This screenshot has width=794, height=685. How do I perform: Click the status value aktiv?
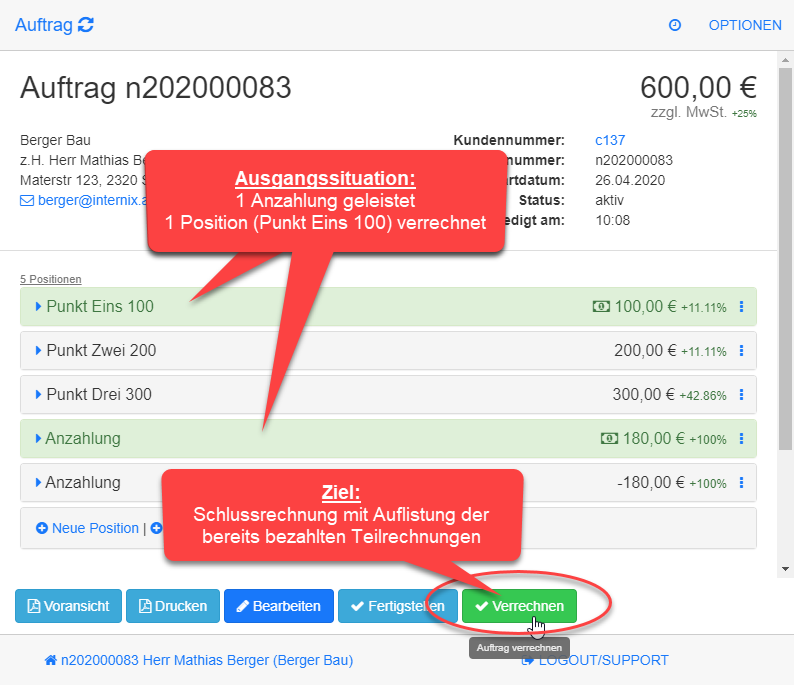click(x=609, y=200)
